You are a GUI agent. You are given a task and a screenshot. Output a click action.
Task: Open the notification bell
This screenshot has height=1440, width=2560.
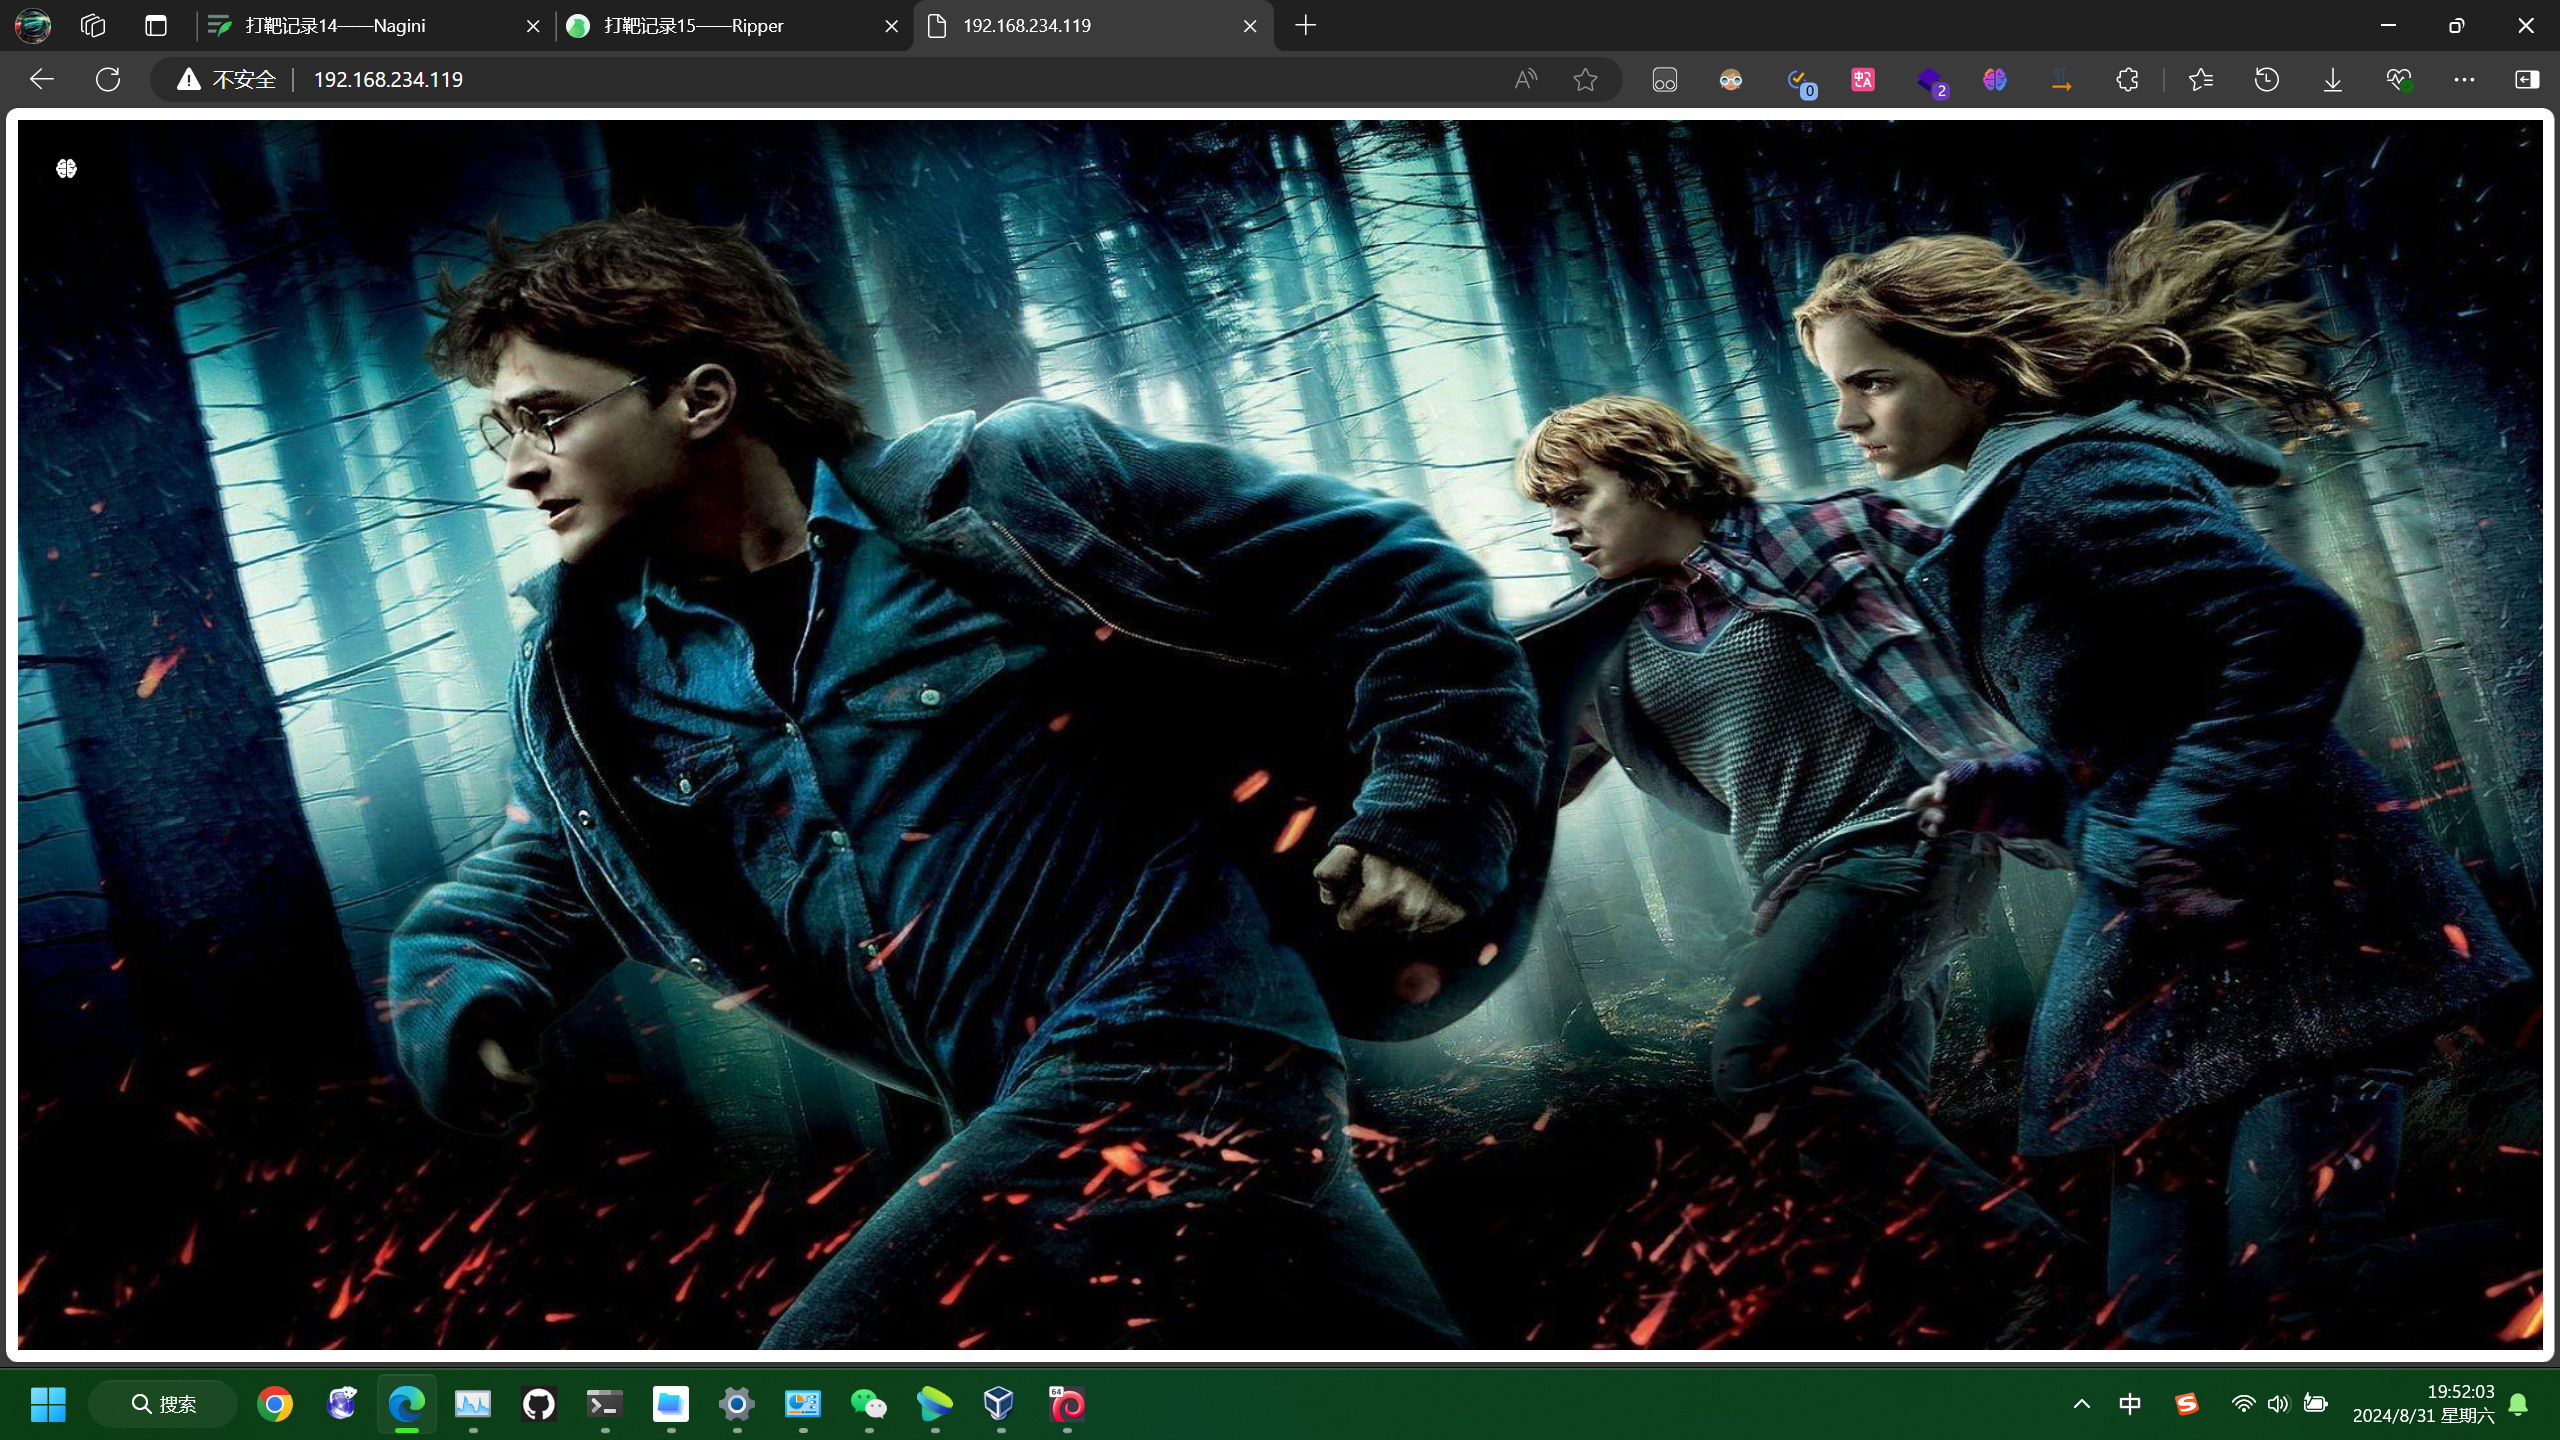(x=2519, y=1404)
